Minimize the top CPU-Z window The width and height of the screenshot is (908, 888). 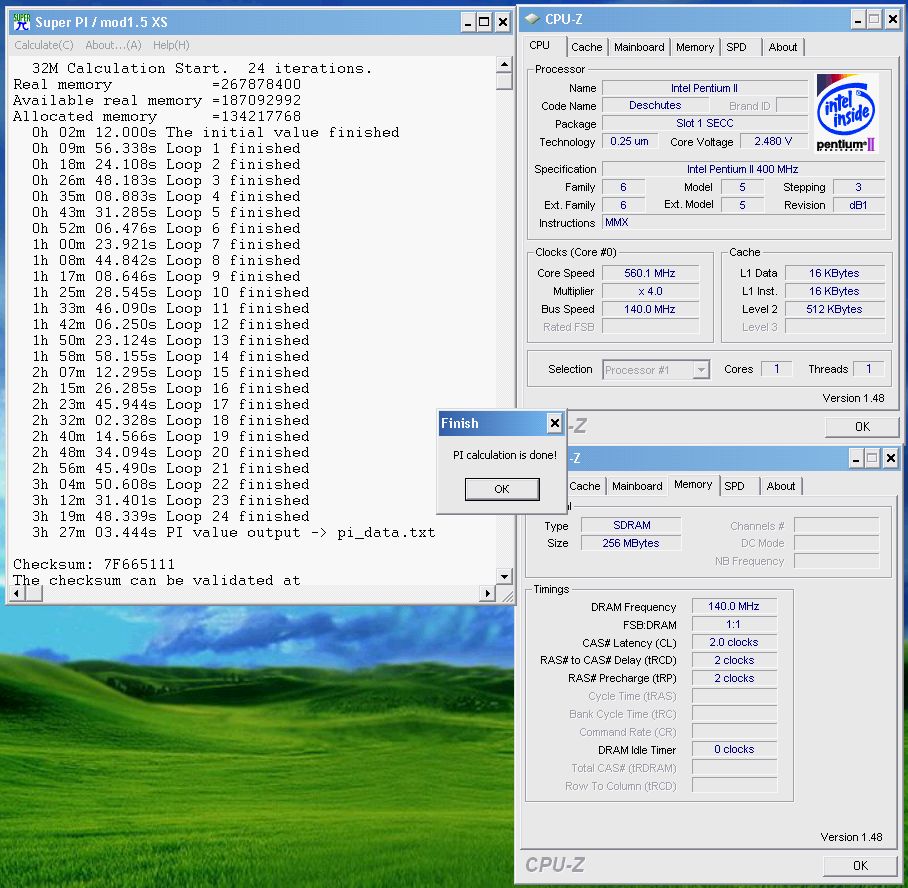[858, 20]
